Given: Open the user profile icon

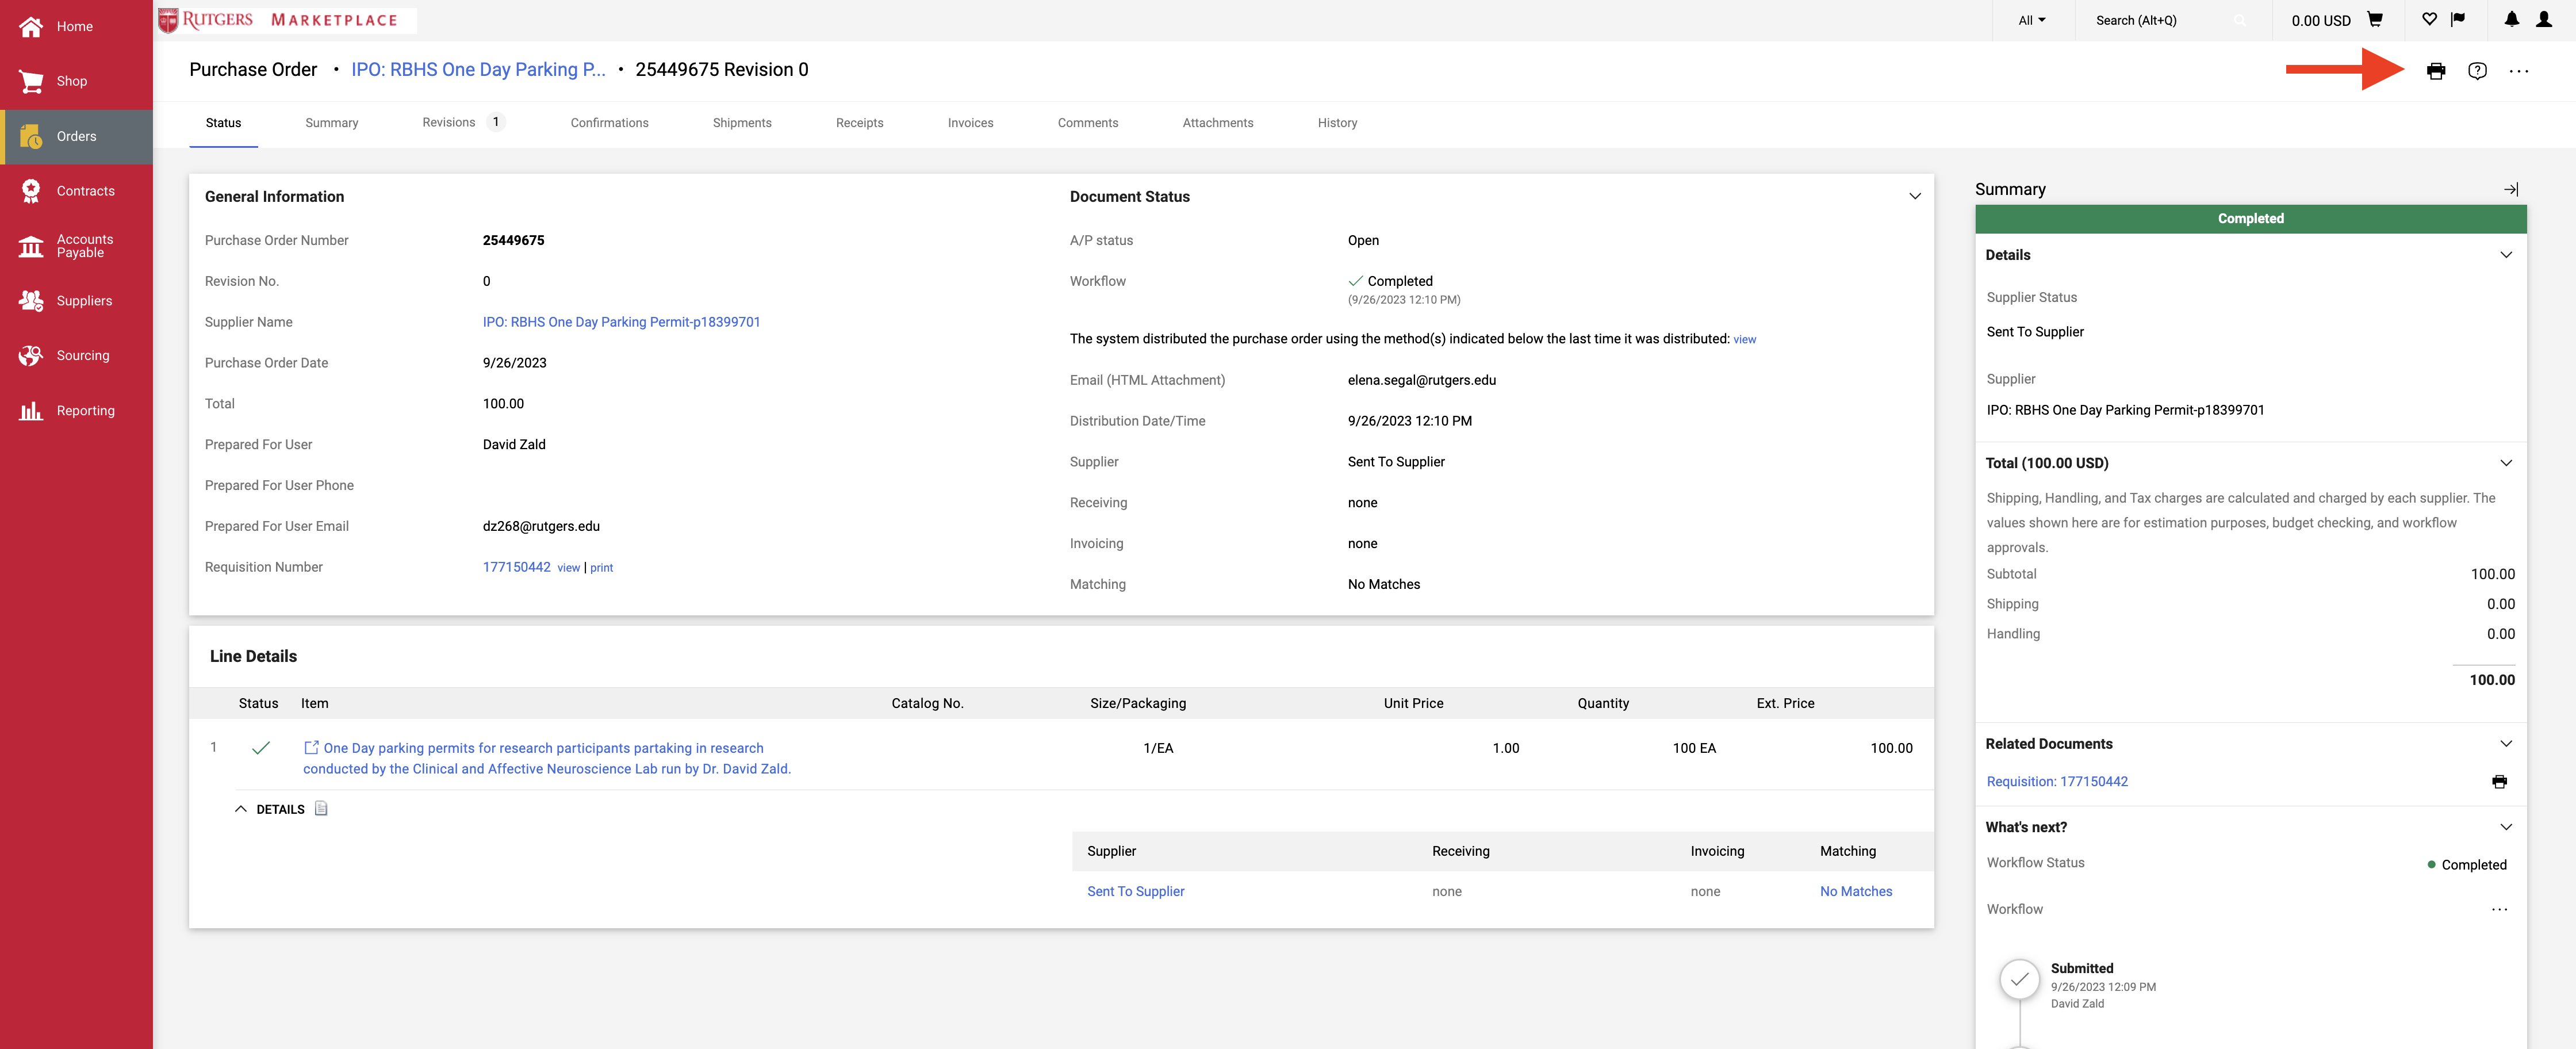Looking at the screenshot, I should click(2544, 19).
